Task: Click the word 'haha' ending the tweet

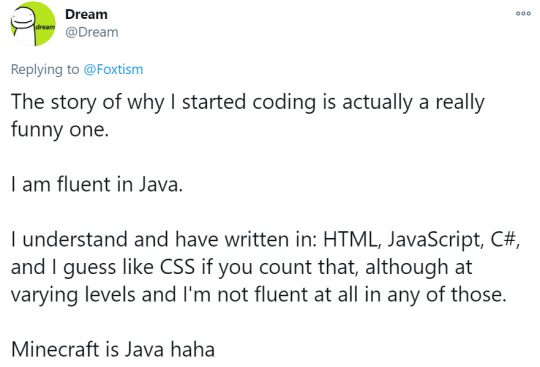Action: tap(193, 349)
